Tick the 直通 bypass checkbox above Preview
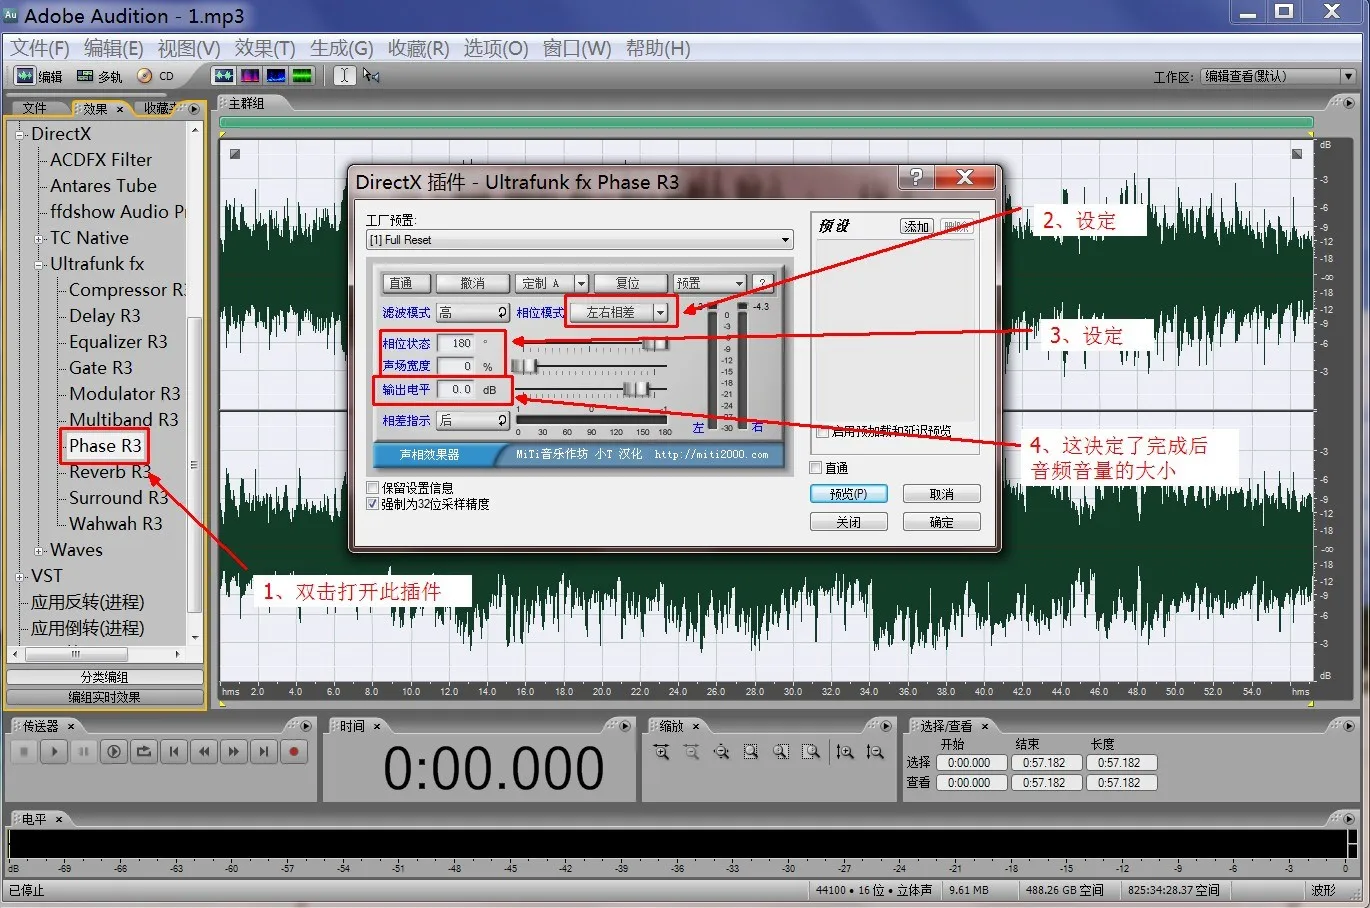 pyautogui.click(x=816, y=468)
